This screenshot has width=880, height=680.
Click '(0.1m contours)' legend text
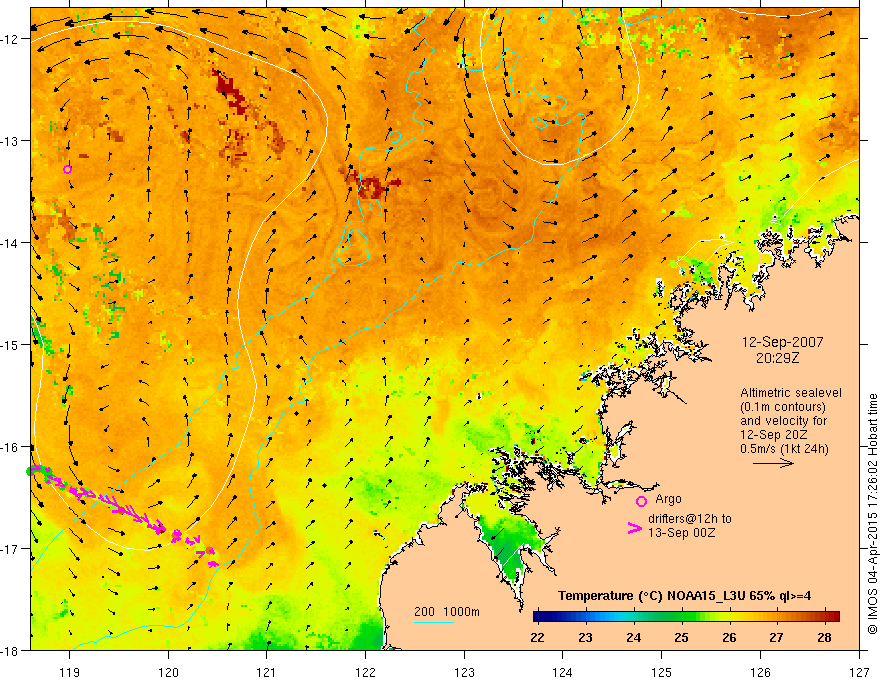tap(783, 407)
